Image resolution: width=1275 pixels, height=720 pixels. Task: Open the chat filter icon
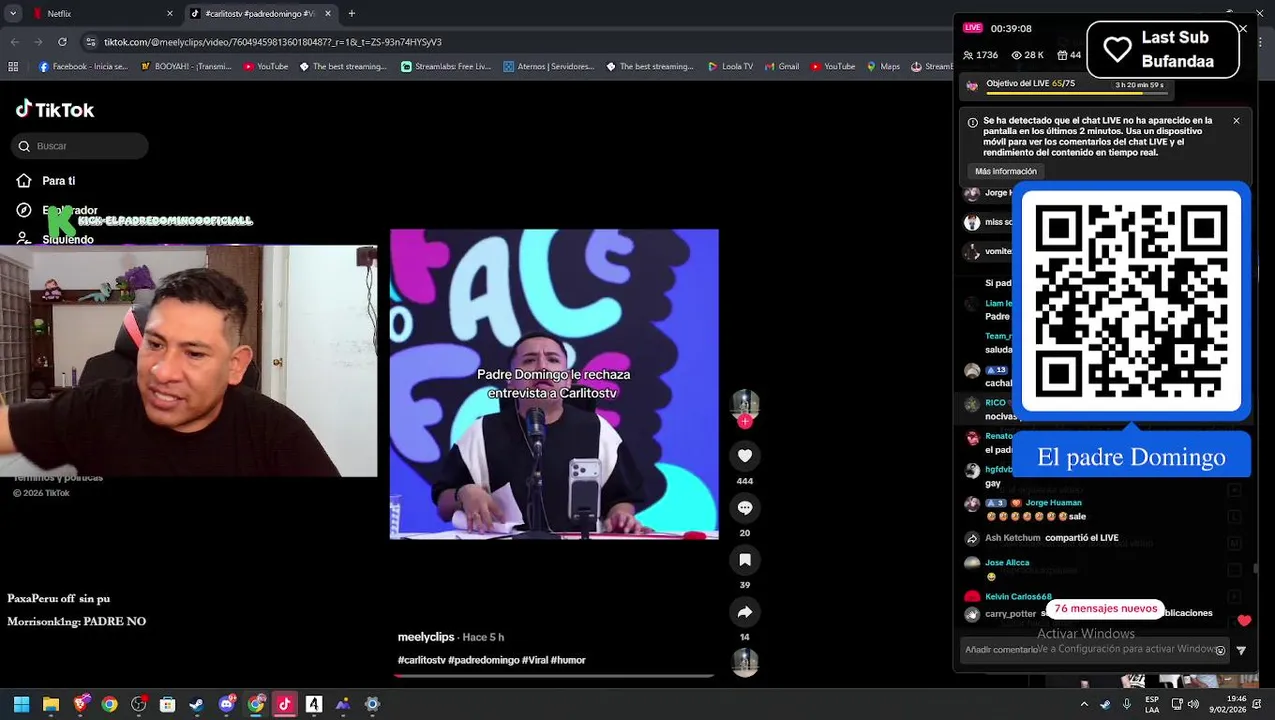pos(1241,650)
